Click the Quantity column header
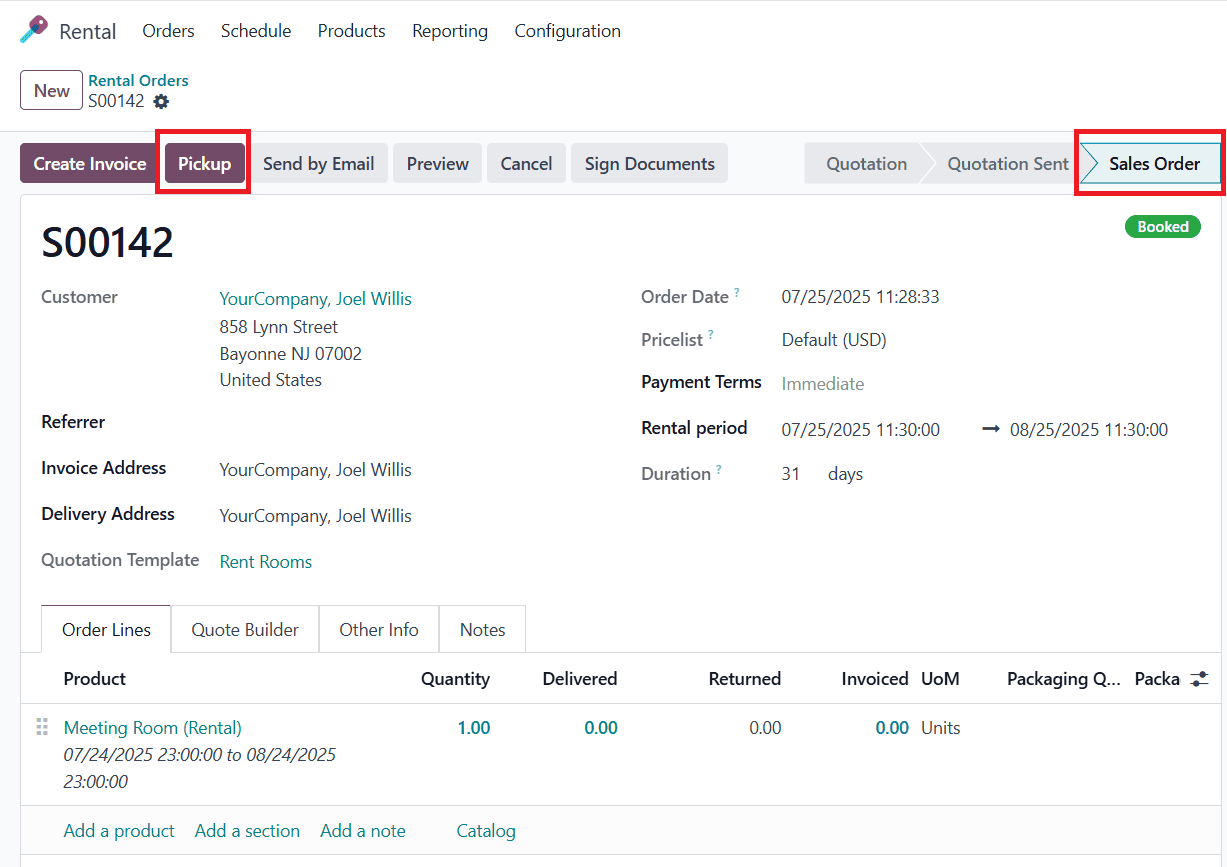The image size is (1227, 867). click(455, 679)
